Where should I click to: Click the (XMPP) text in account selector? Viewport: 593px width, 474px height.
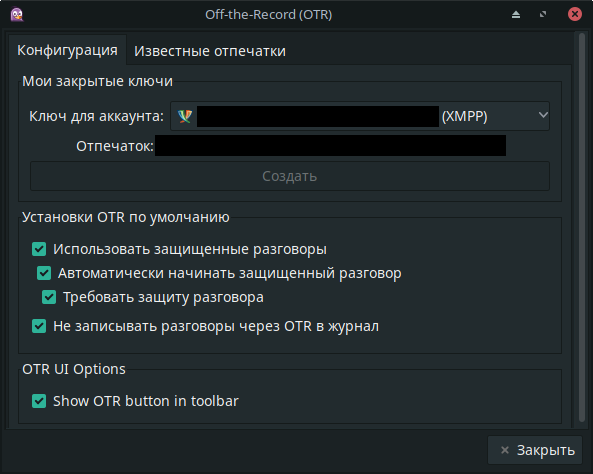point(464,116)
